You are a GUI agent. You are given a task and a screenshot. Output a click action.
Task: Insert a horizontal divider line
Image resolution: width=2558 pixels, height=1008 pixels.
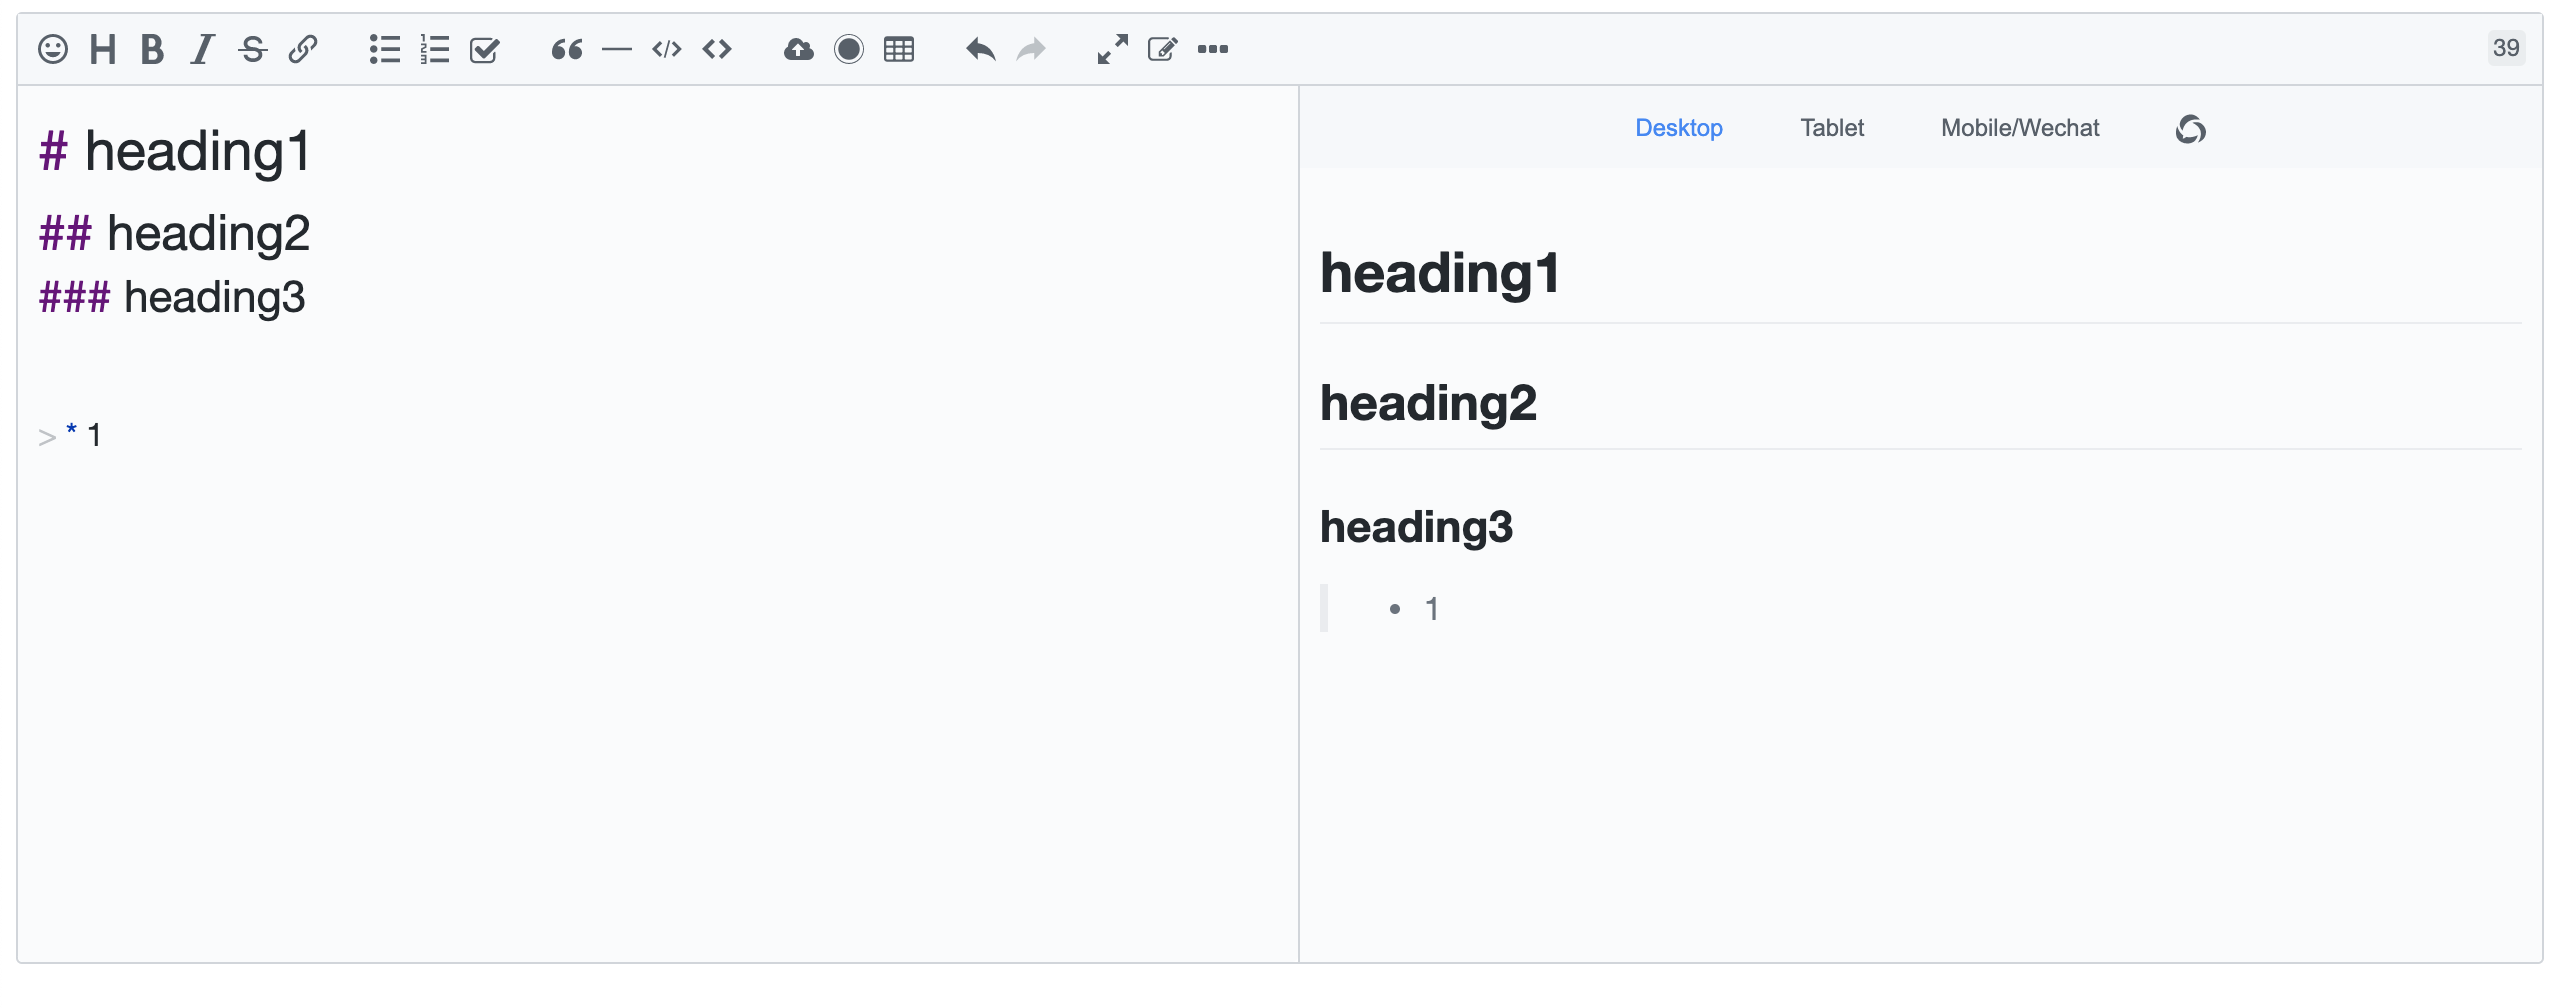(617, 49)
